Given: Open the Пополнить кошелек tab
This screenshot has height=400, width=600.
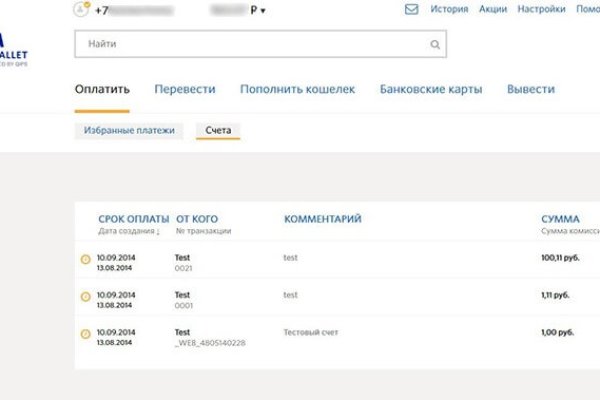Looking at the screenshot, I should point(297,89).
